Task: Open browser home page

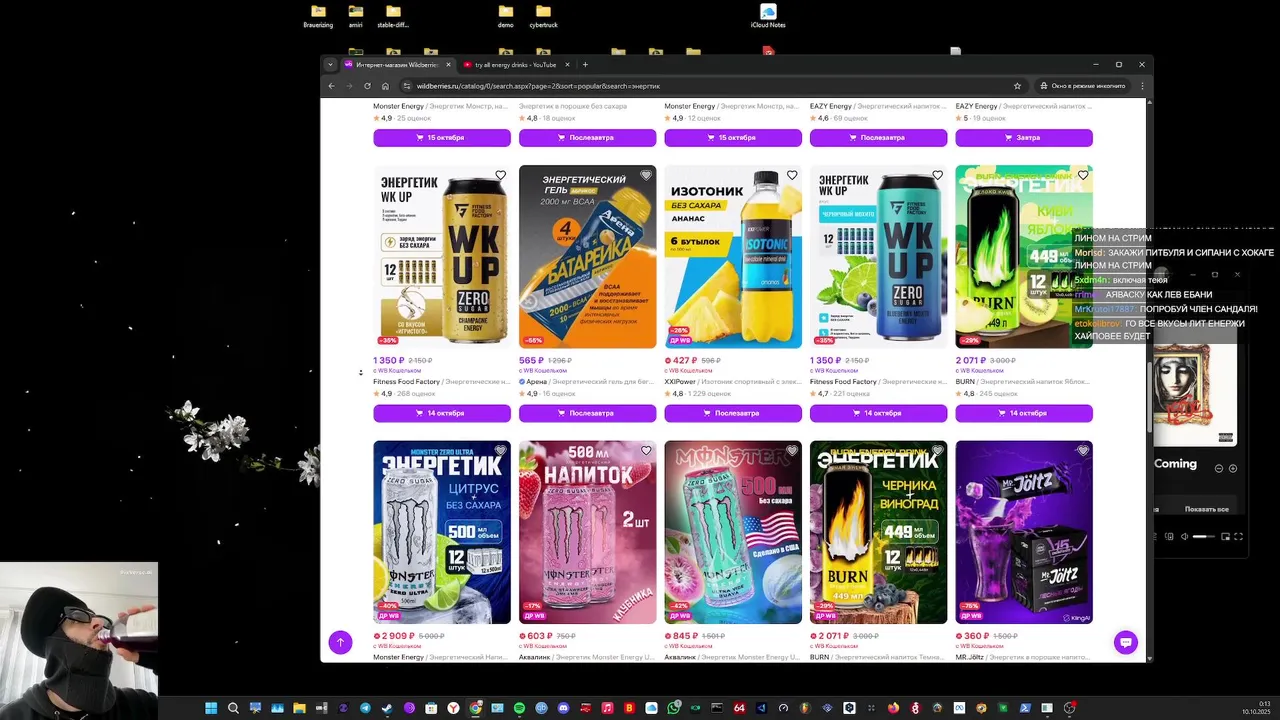Action: point(385,86)
